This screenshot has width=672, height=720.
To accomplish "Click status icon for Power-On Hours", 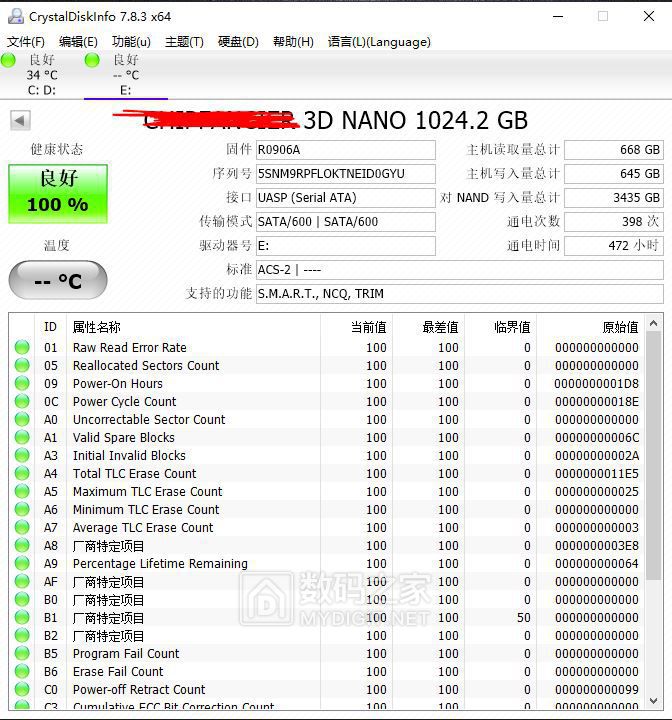I will point(22,383).
